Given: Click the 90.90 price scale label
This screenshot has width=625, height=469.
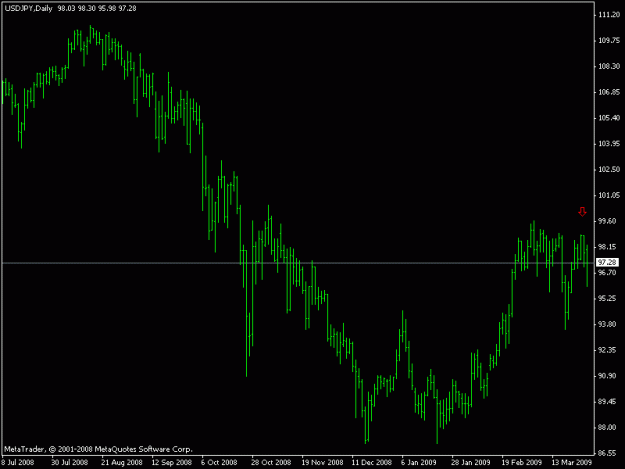Looking at the screenshot, I should point(607,375).
